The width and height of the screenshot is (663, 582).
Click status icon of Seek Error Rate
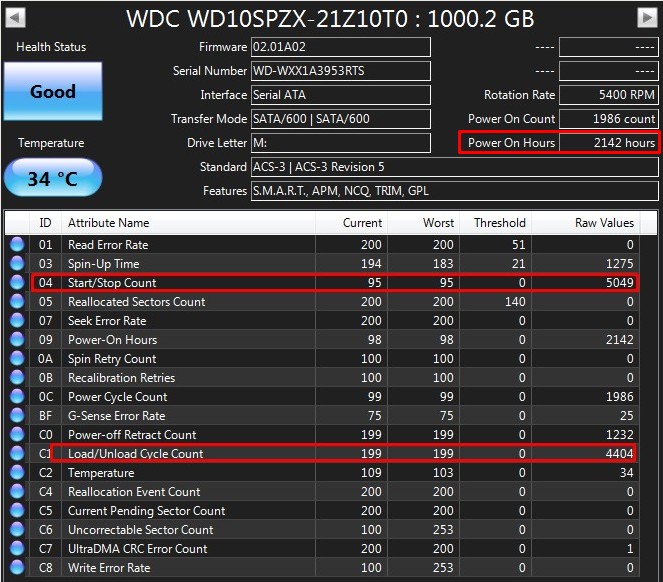pos(17,321)
